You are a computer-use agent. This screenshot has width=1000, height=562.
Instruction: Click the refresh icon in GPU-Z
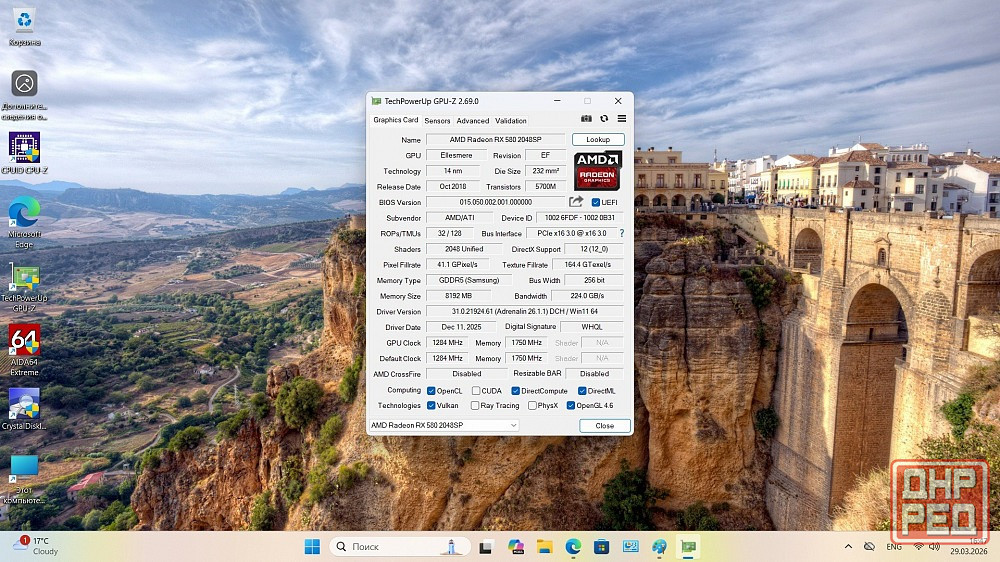click(604, 119)
